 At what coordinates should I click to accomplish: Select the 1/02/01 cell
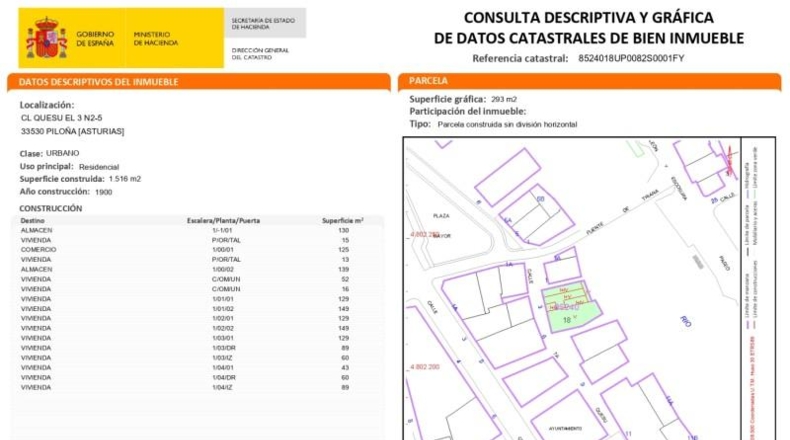pos(223,319)
